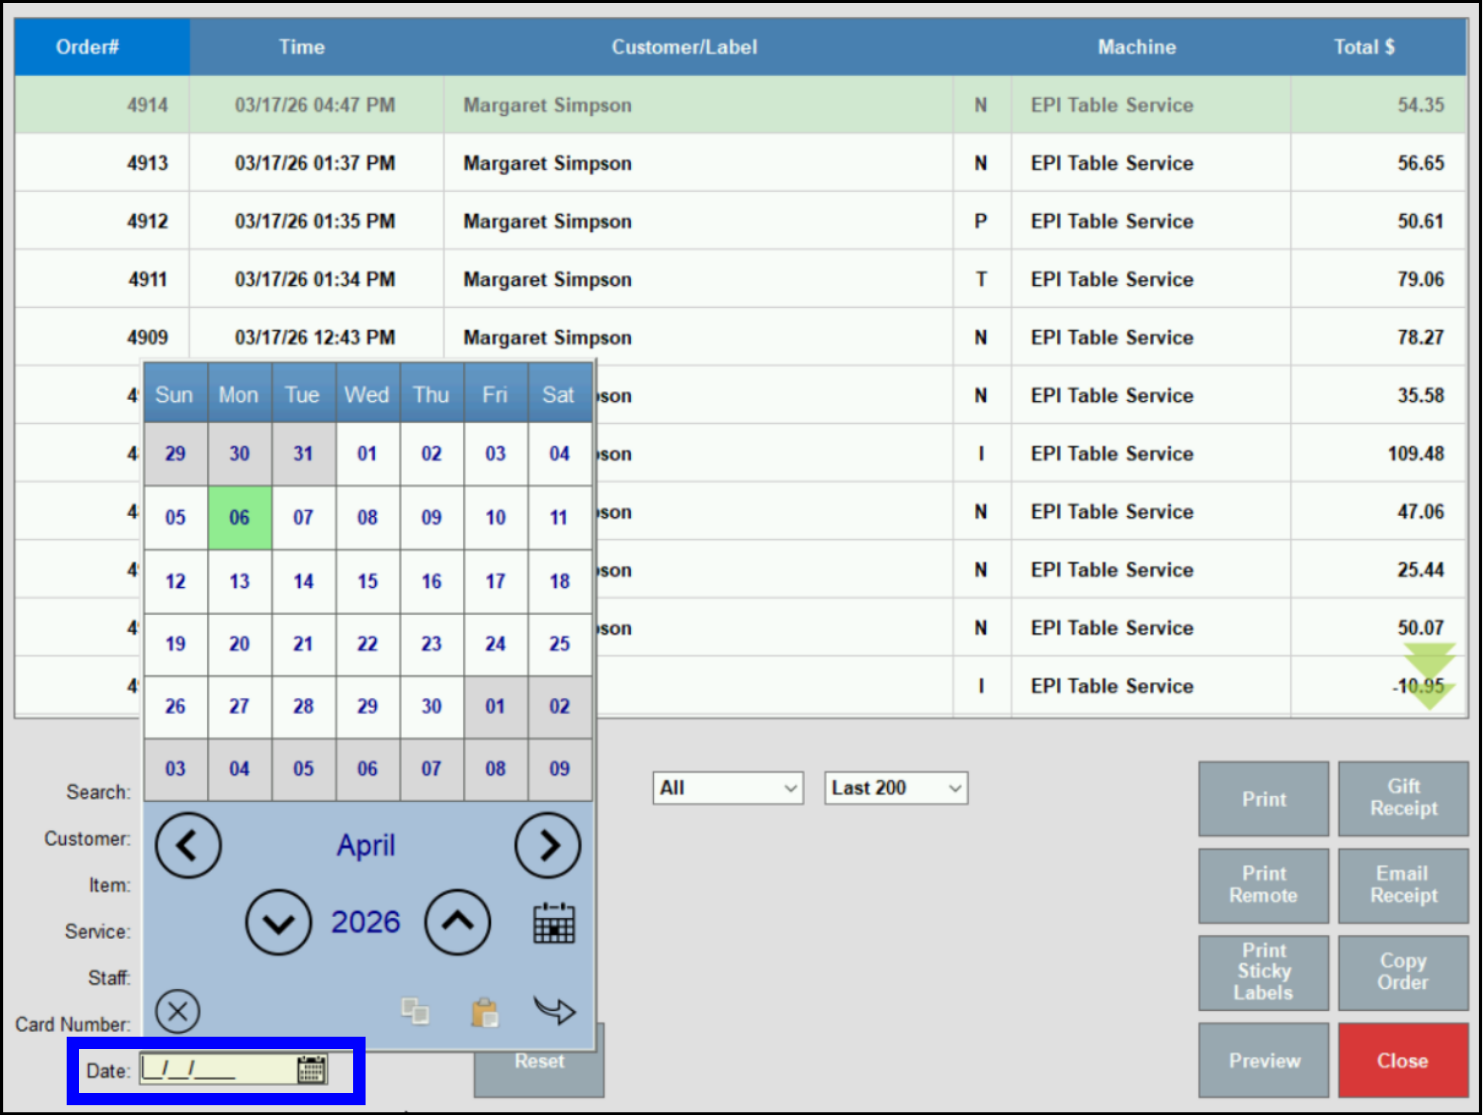Activate the Copy Order button

point(1402,971)
